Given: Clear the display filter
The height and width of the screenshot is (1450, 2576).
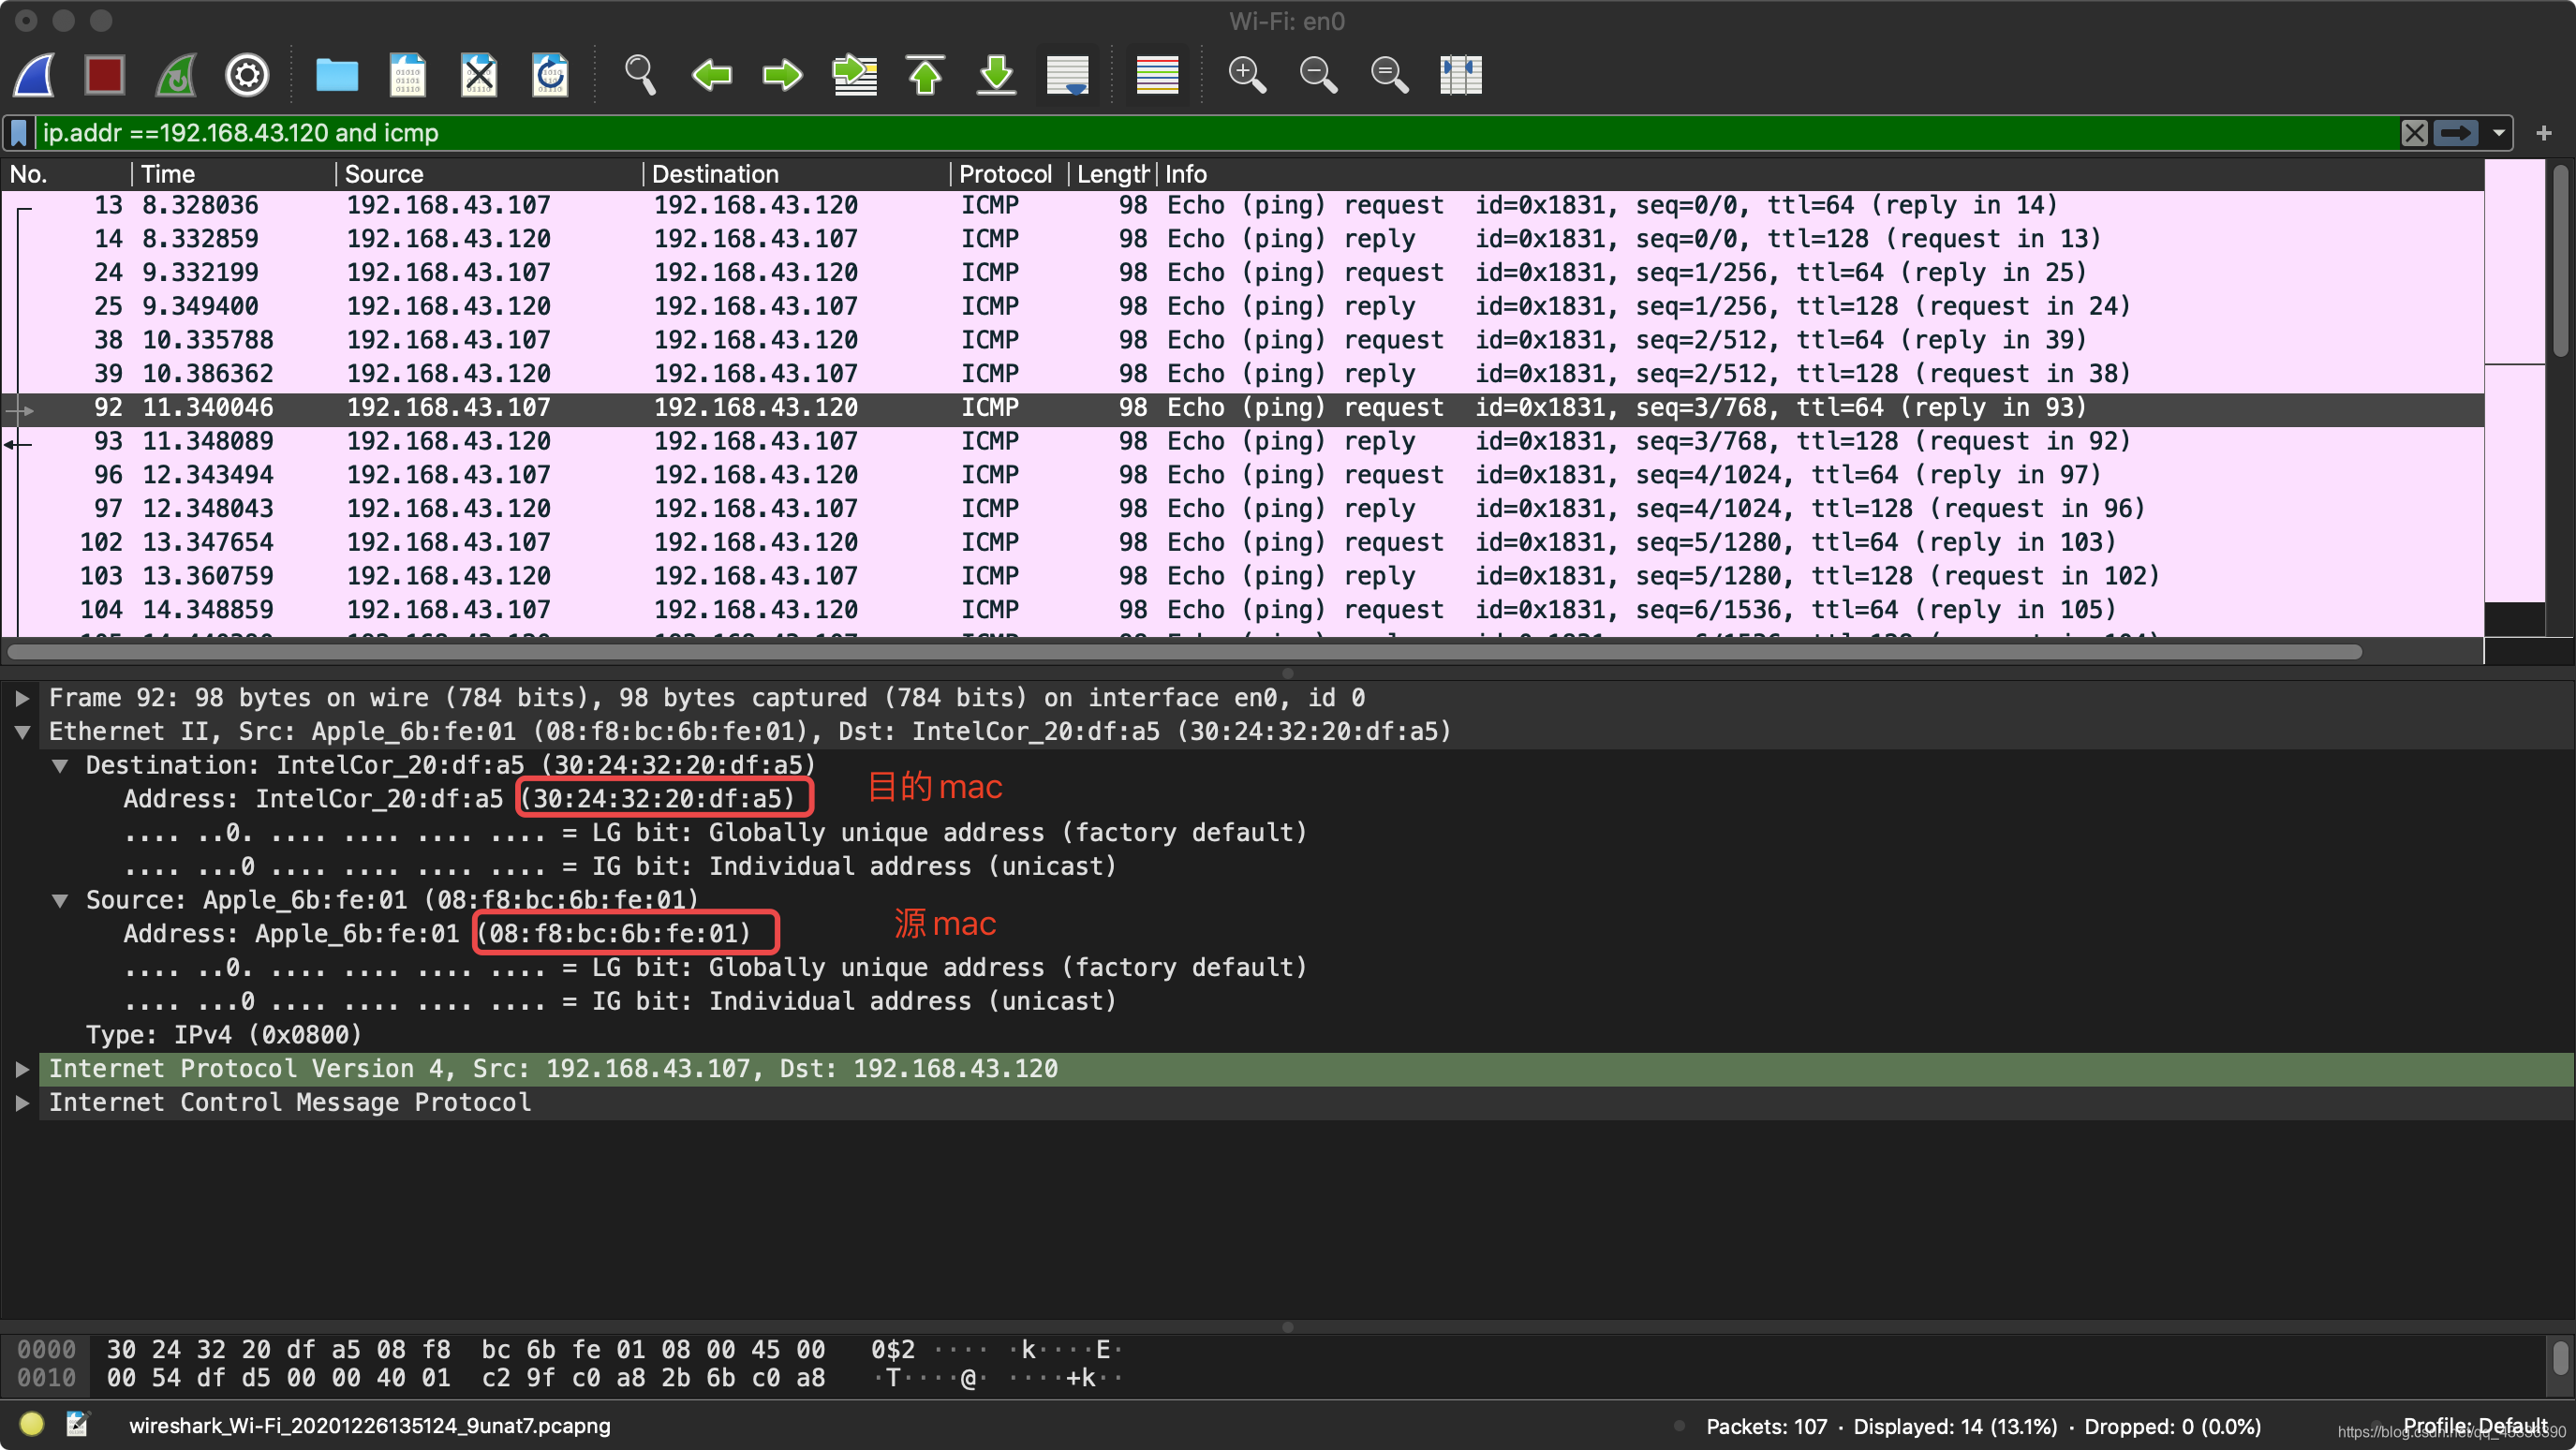Looking at the screenshot, I should click(x=2415, y=133).
